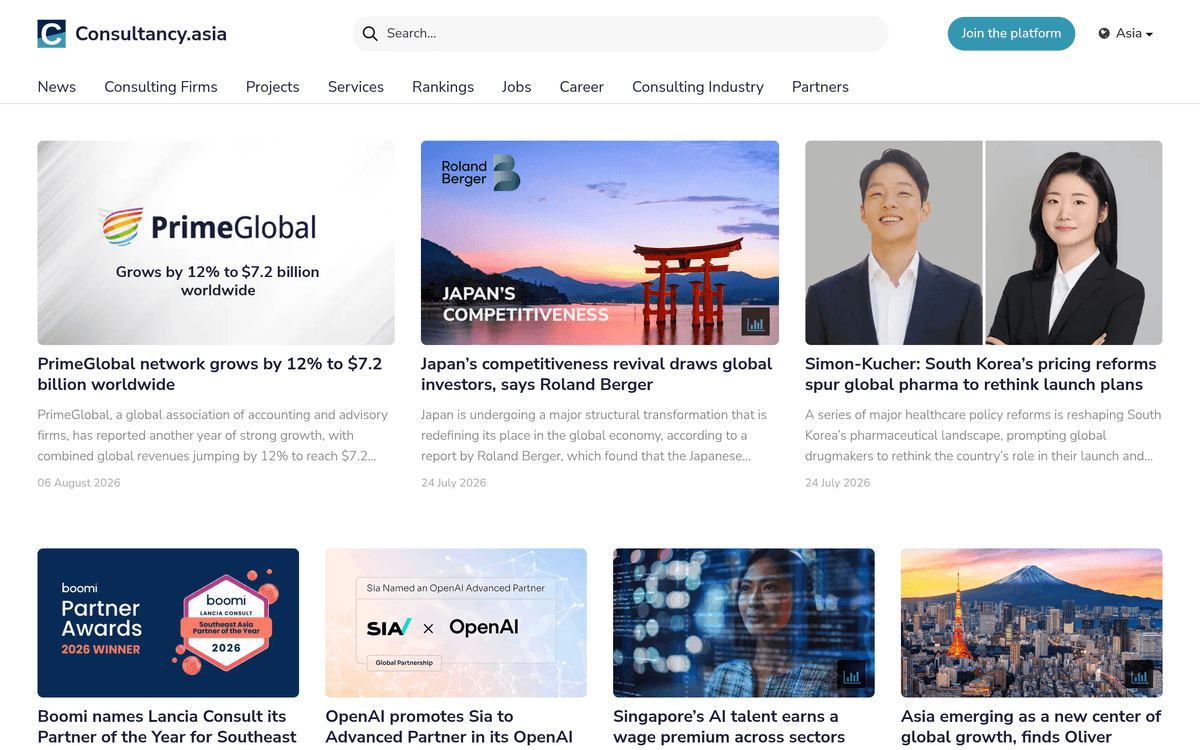Screen dimensions: 1200x750
Task: Click the chart icon on Japan's Competitiveness image
Action: tap(756, 322)
